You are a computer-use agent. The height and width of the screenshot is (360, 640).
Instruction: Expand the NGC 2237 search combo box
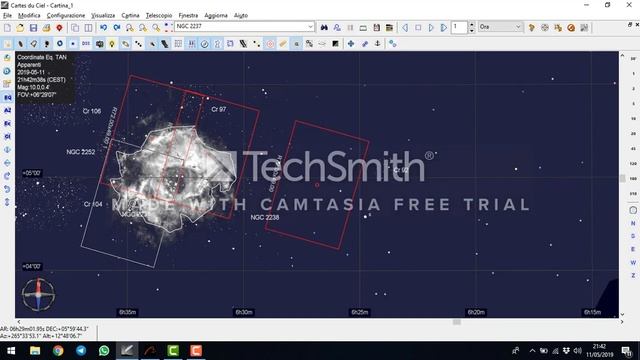(310, 27)
